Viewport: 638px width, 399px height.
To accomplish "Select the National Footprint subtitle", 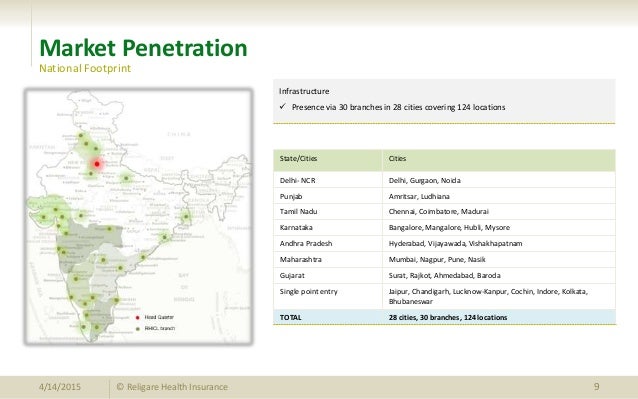I will (85, 68).
